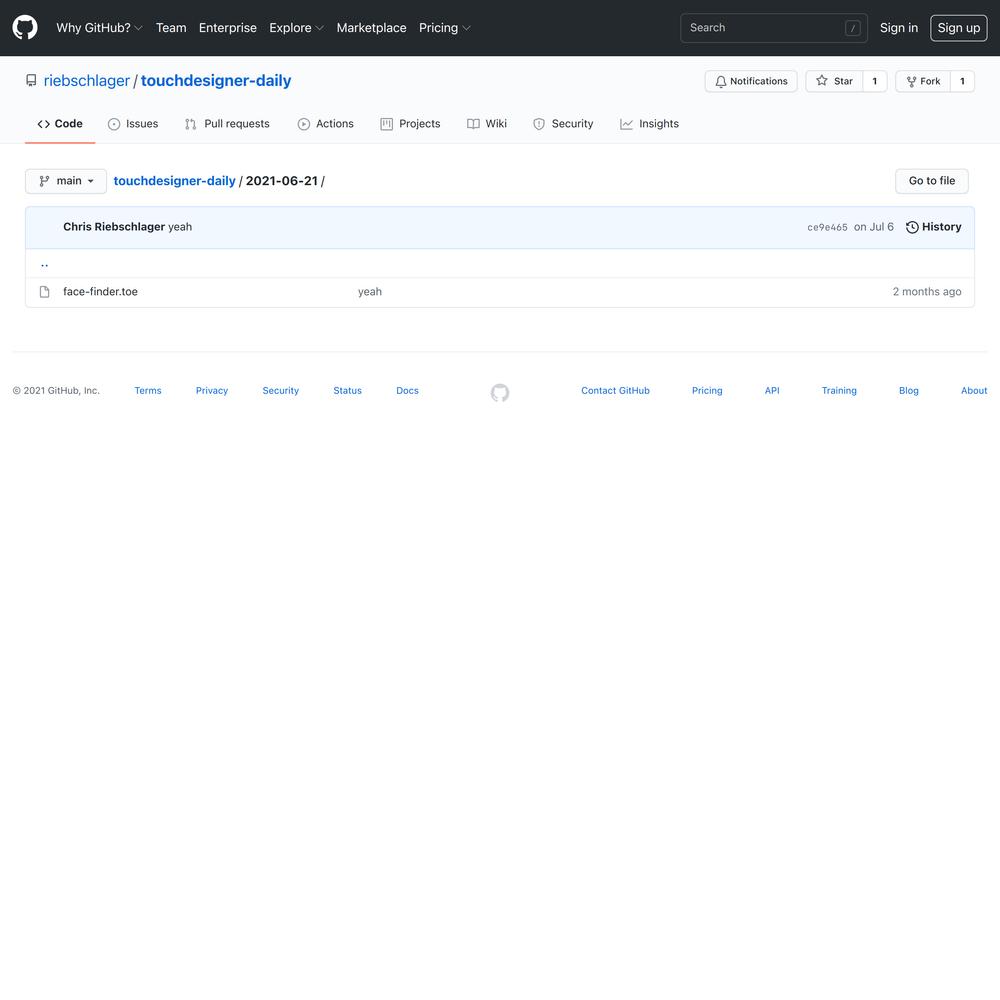Click the Go to file button
This screenshot has height=1000, width=1000.
(x=931, y=181)
